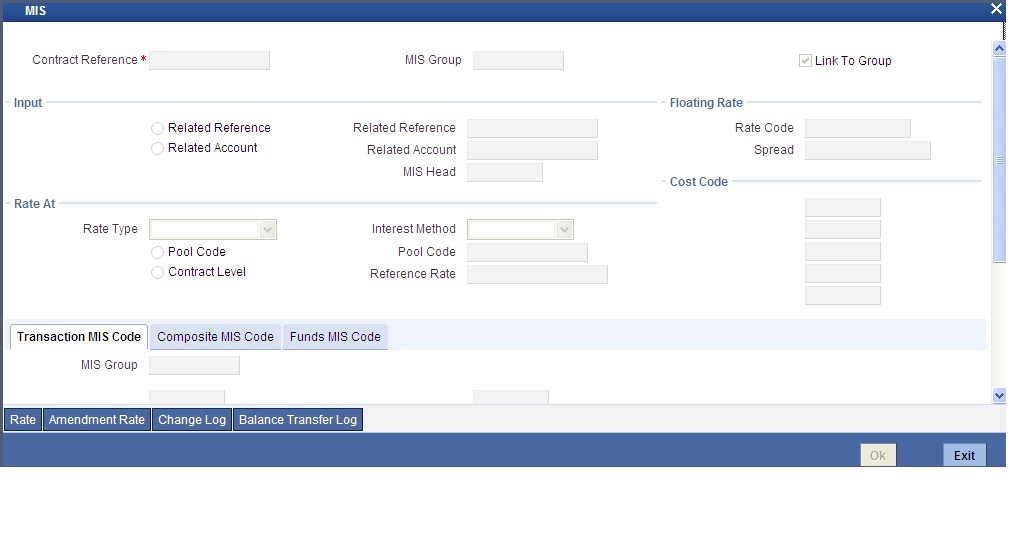Click the scrollbar down arrow
1022x547 pixels.
(x=999, y=395)
